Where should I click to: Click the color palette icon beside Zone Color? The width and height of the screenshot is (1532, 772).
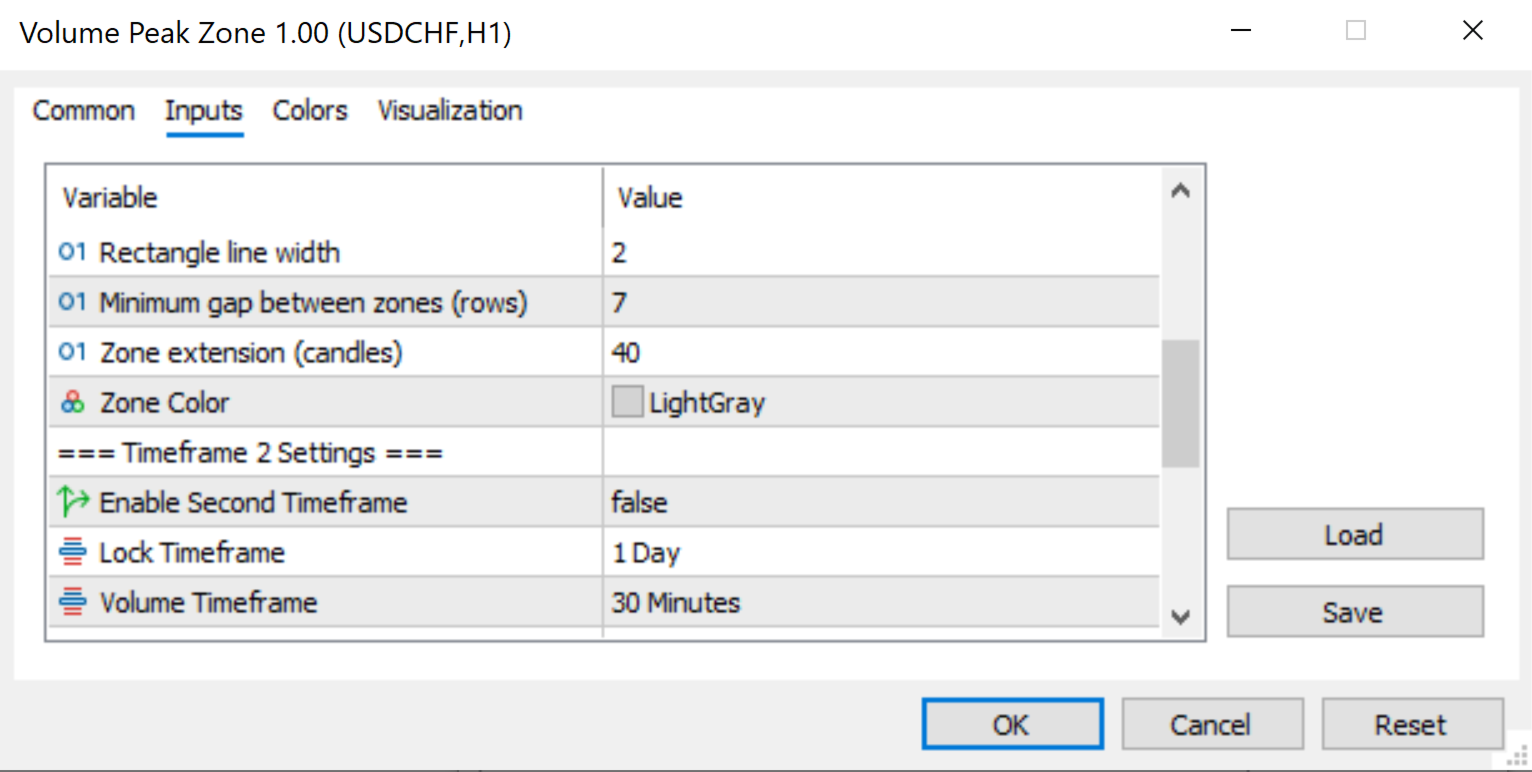(x=73, y=403)
